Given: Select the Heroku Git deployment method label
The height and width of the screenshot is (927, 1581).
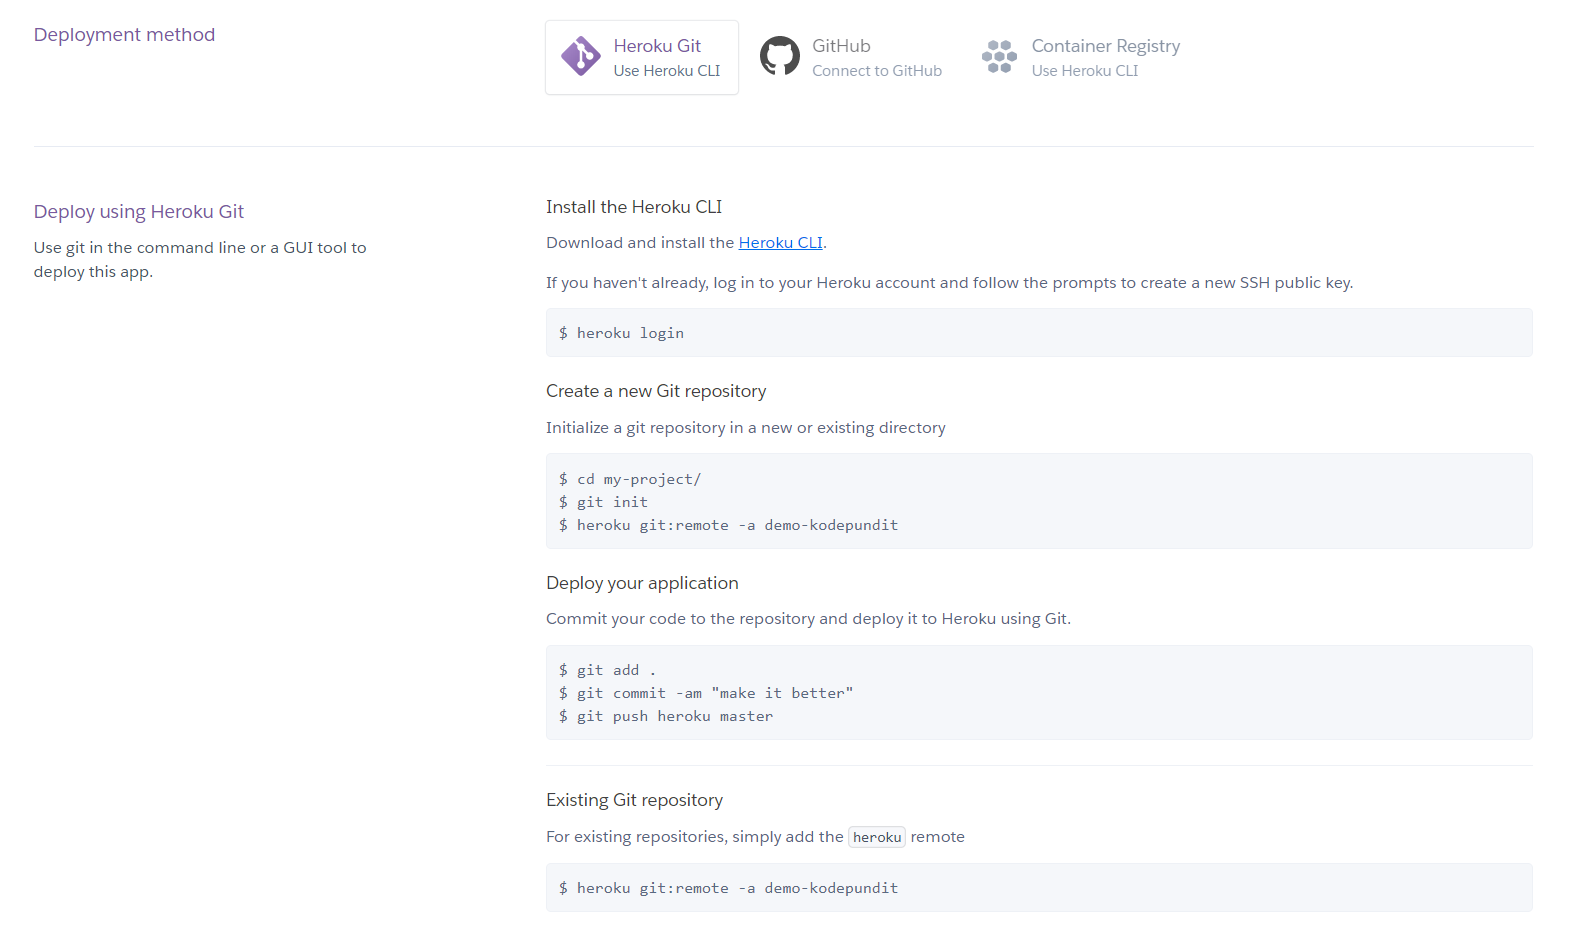Looking at the screenshot, I should [x=657, y=46].
